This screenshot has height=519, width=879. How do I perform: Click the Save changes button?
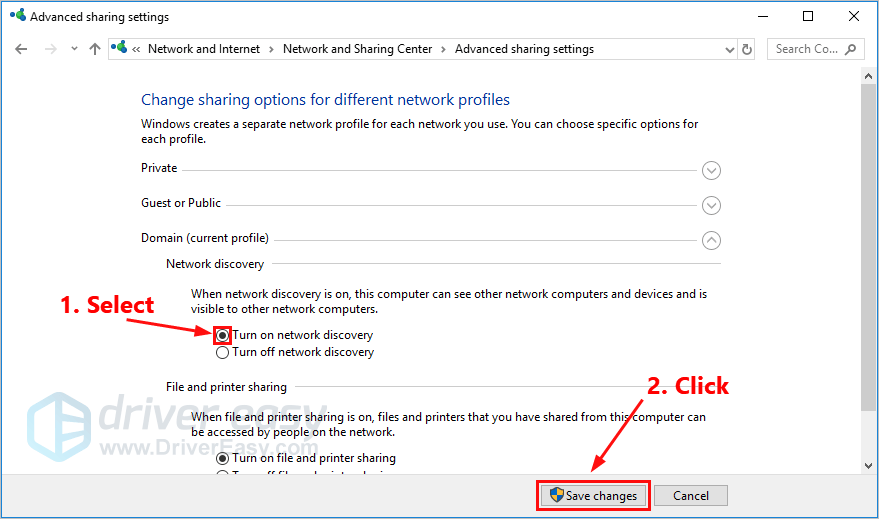coord(594,496)
